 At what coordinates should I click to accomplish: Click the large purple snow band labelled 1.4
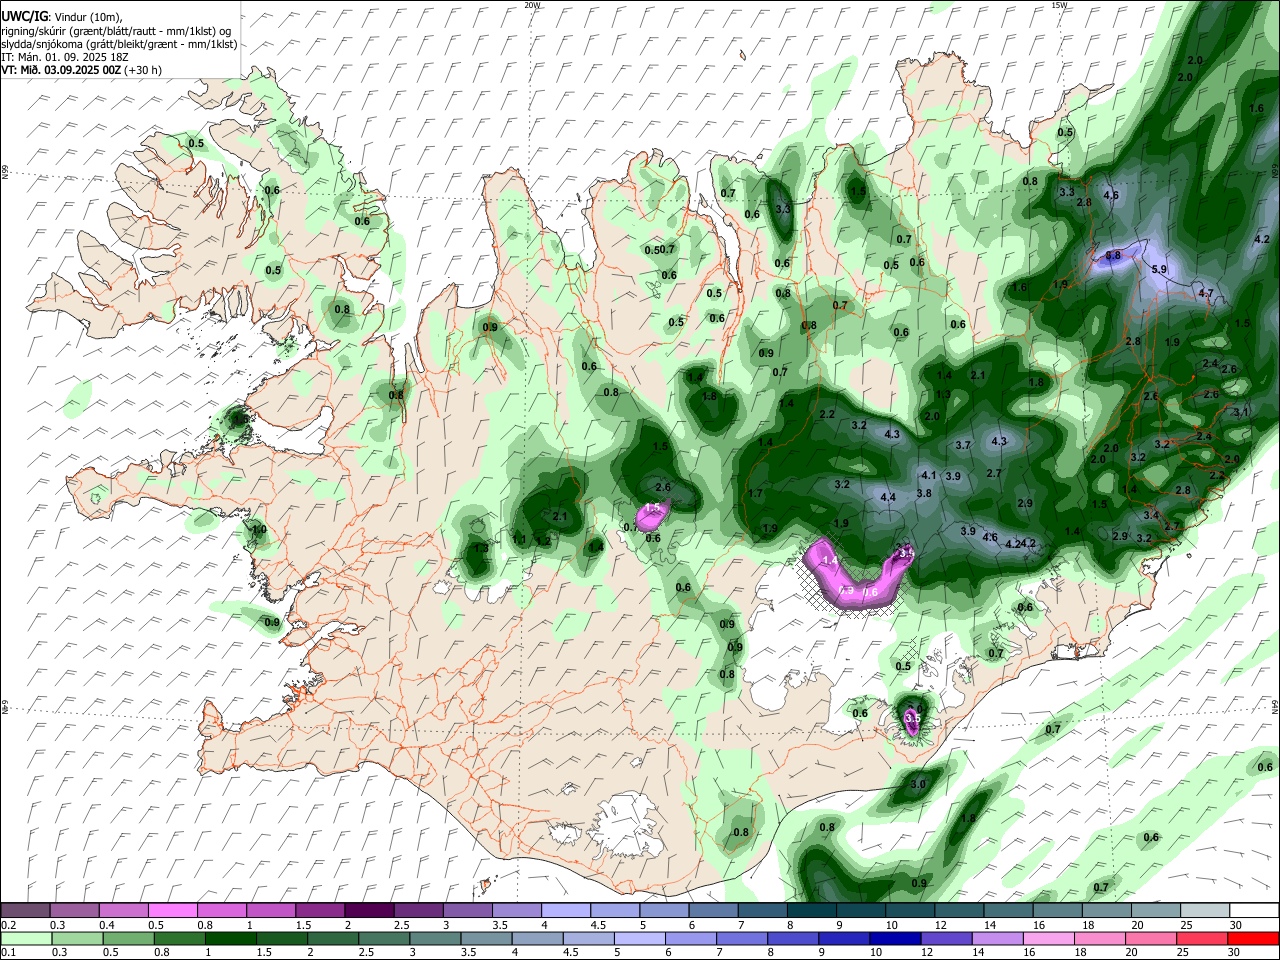pyautogui.click(x=858, y=573)
